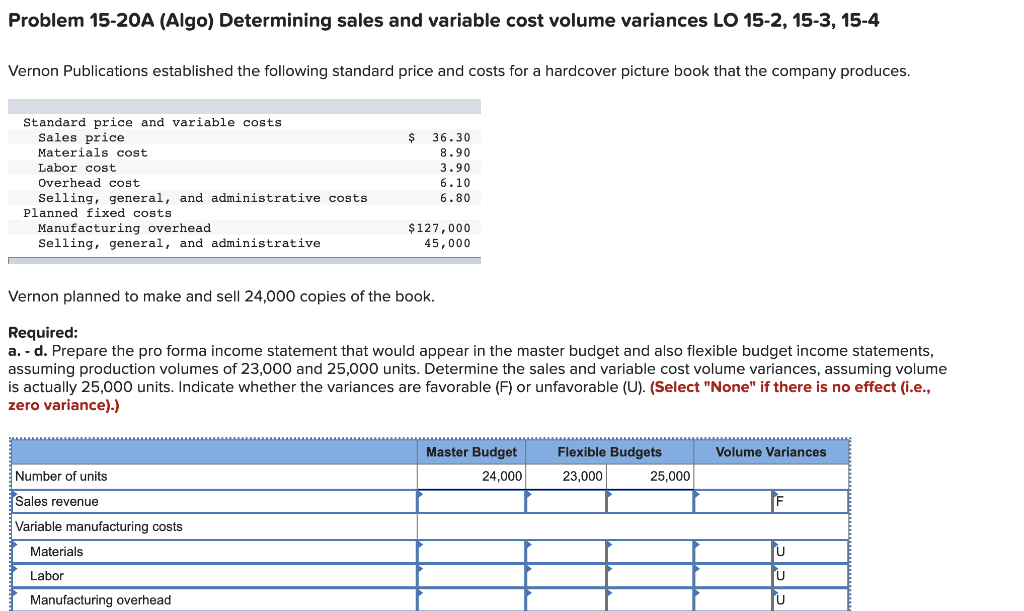Click the Manufacturing overhead Master Budget cell
Image resolution: width=1024 pixels, height=611 pixels.
[x=470, y=599]
